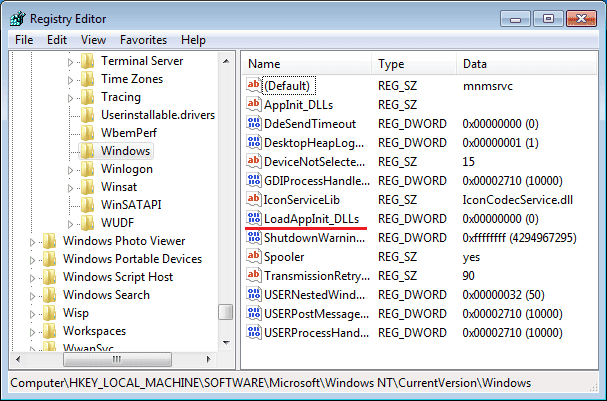
Task: Click the tree scroll up arrow
Action: pos(226,61)
